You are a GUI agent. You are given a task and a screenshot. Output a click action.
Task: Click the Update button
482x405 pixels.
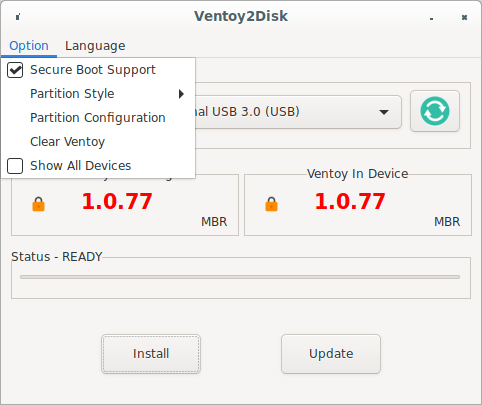[331, 354]
